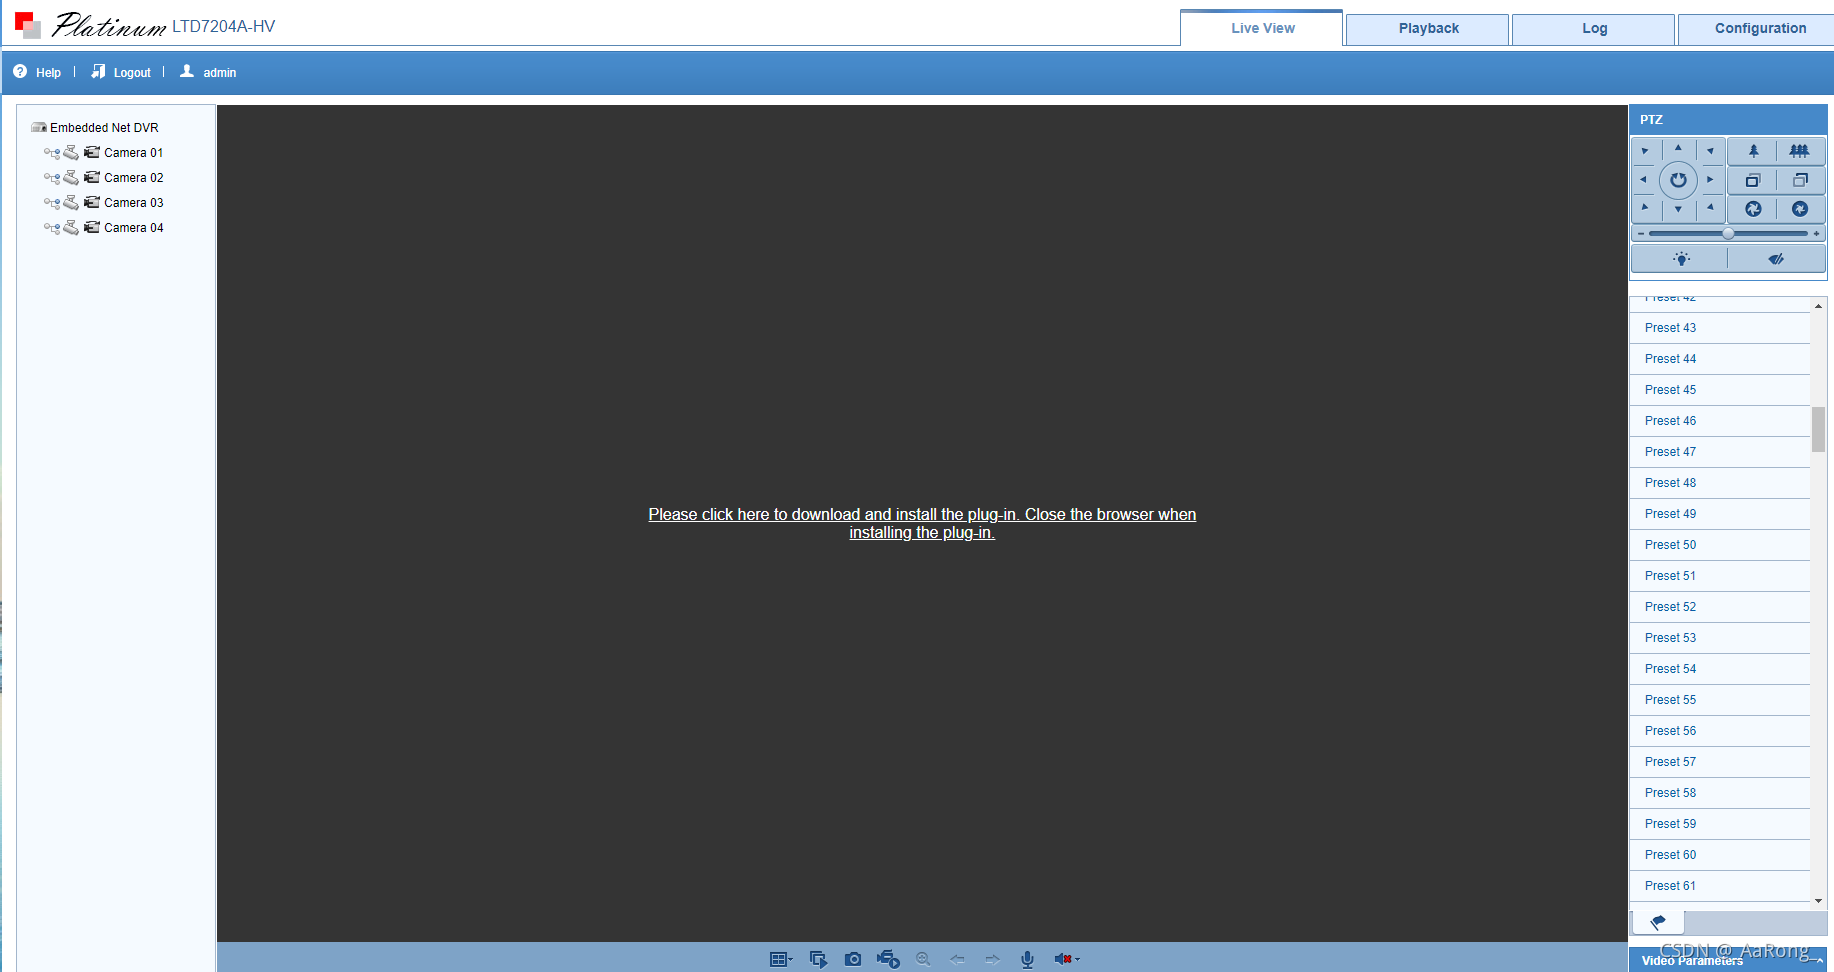The image size is (1834, 972).
Task: Go to previous page arrow
Action: click(x=957, y=959)
